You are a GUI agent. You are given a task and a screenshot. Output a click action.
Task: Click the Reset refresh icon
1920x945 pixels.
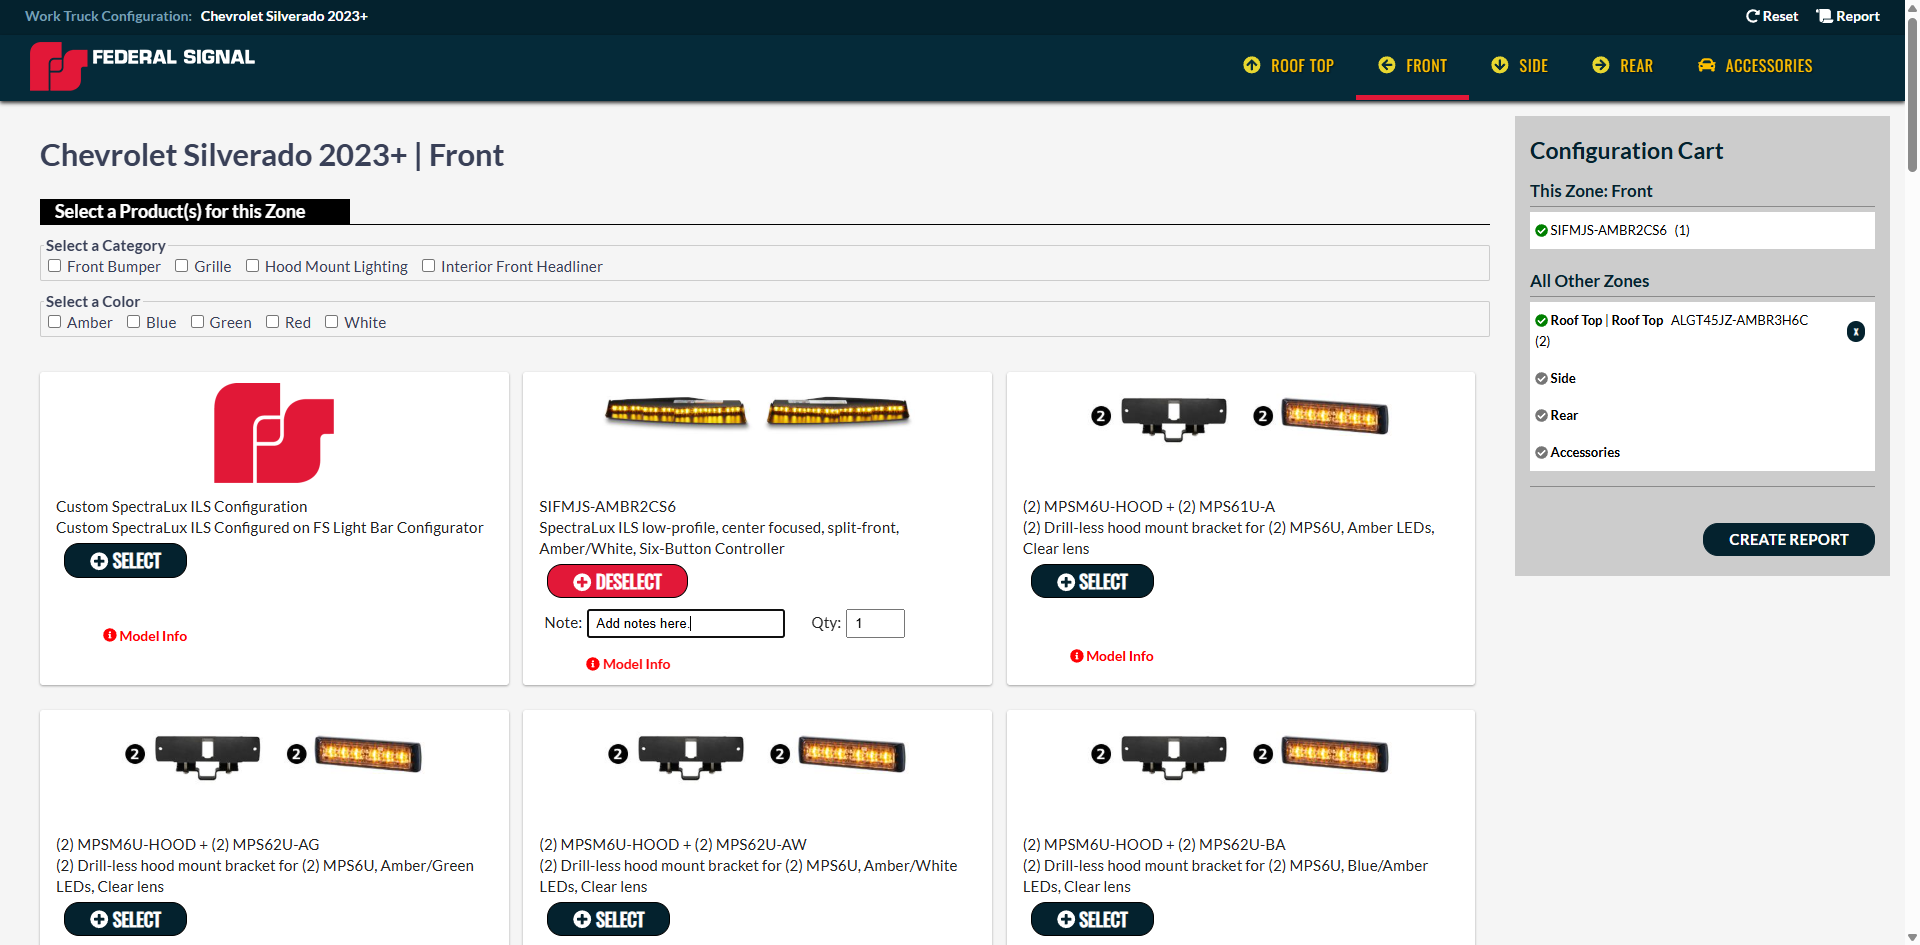coord(1752,16)
